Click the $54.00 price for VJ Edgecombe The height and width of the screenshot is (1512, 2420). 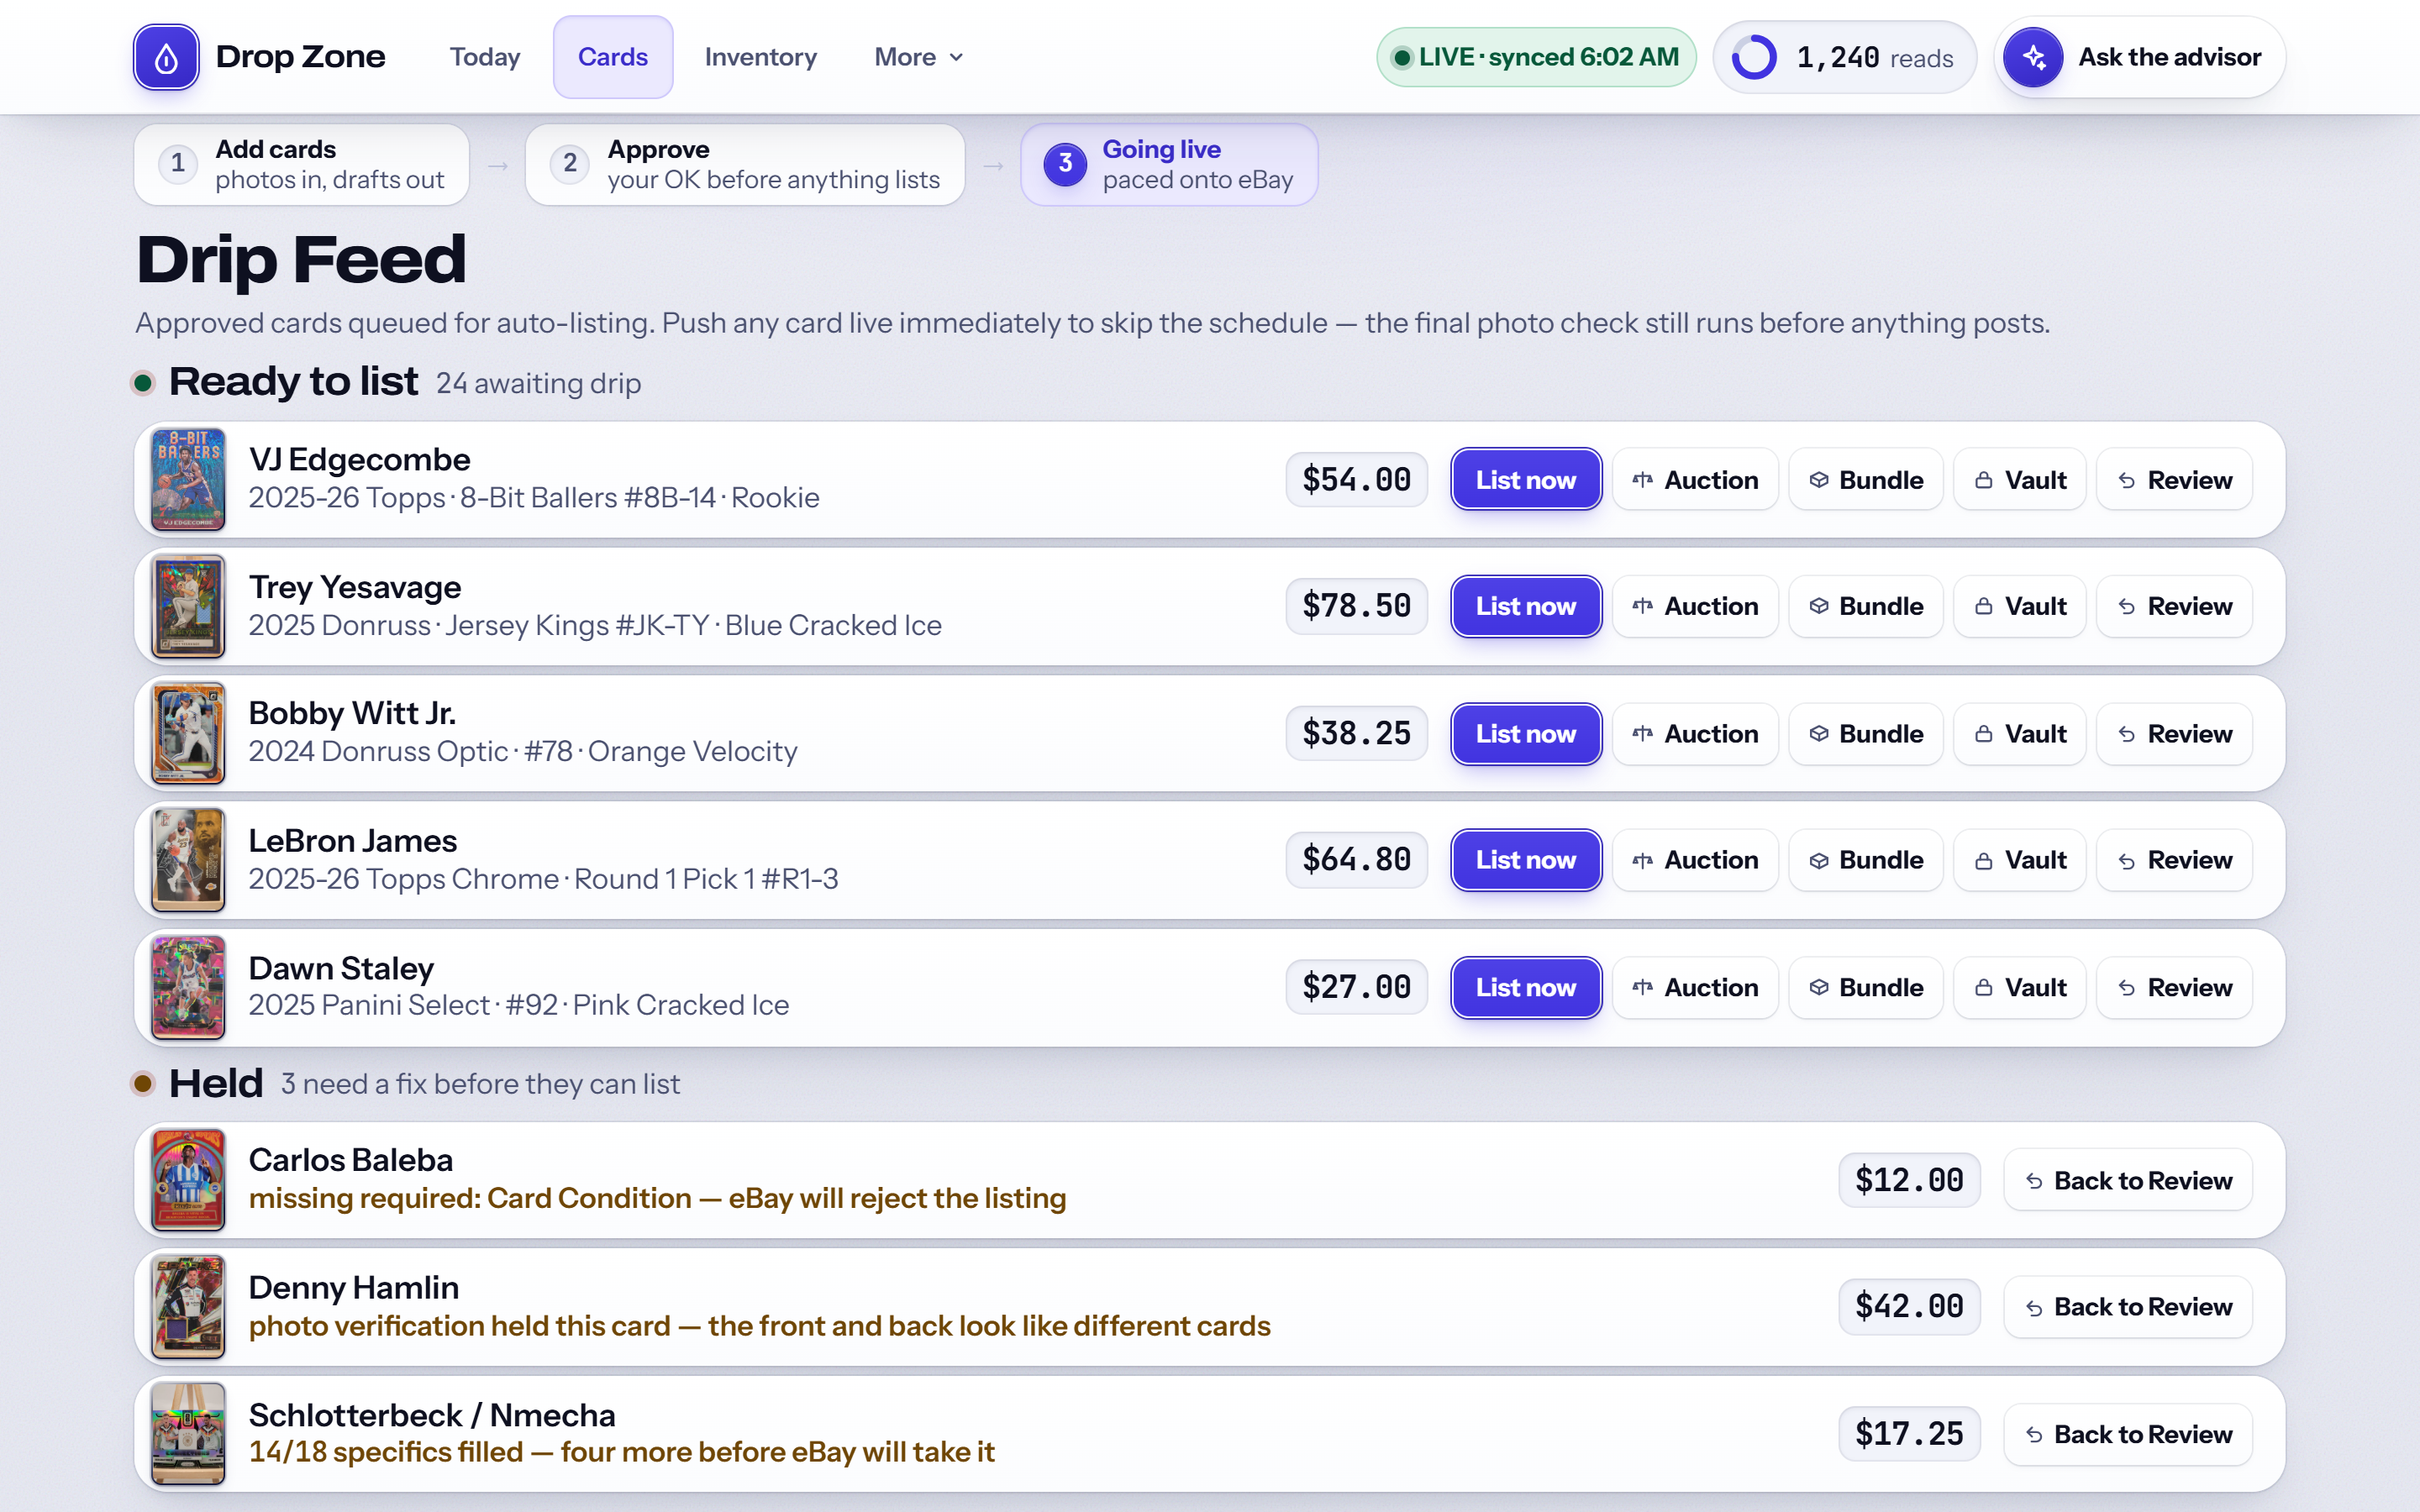click(x=1357, y=480)
